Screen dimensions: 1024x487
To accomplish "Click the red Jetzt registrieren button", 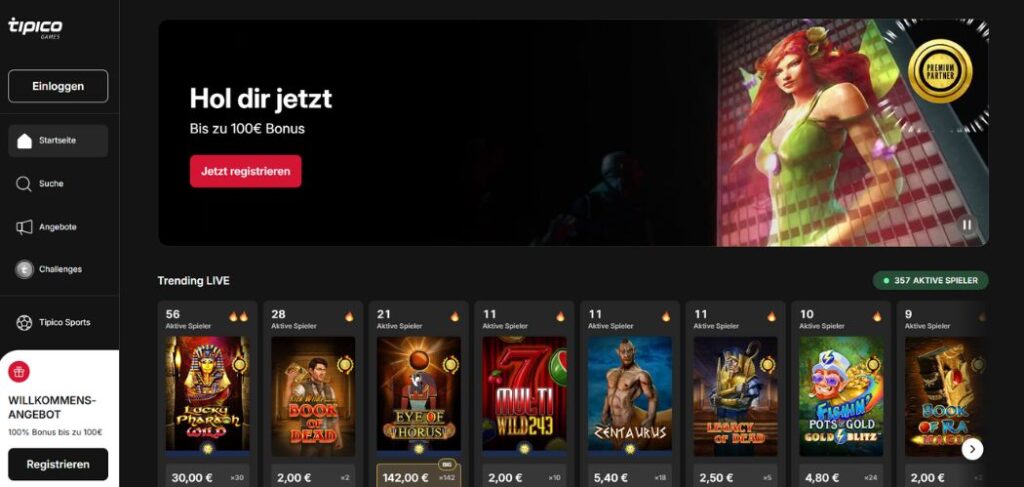I will [246, 171].
